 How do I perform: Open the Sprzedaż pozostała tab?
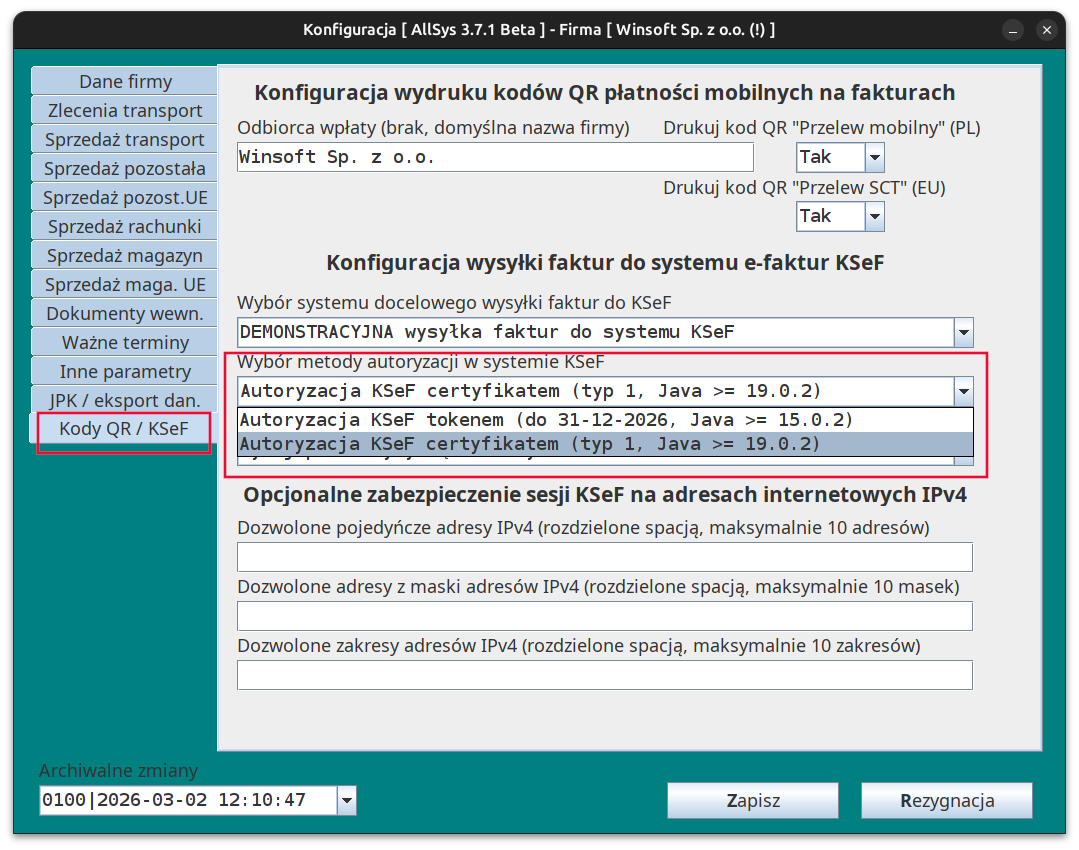point(125,169)
